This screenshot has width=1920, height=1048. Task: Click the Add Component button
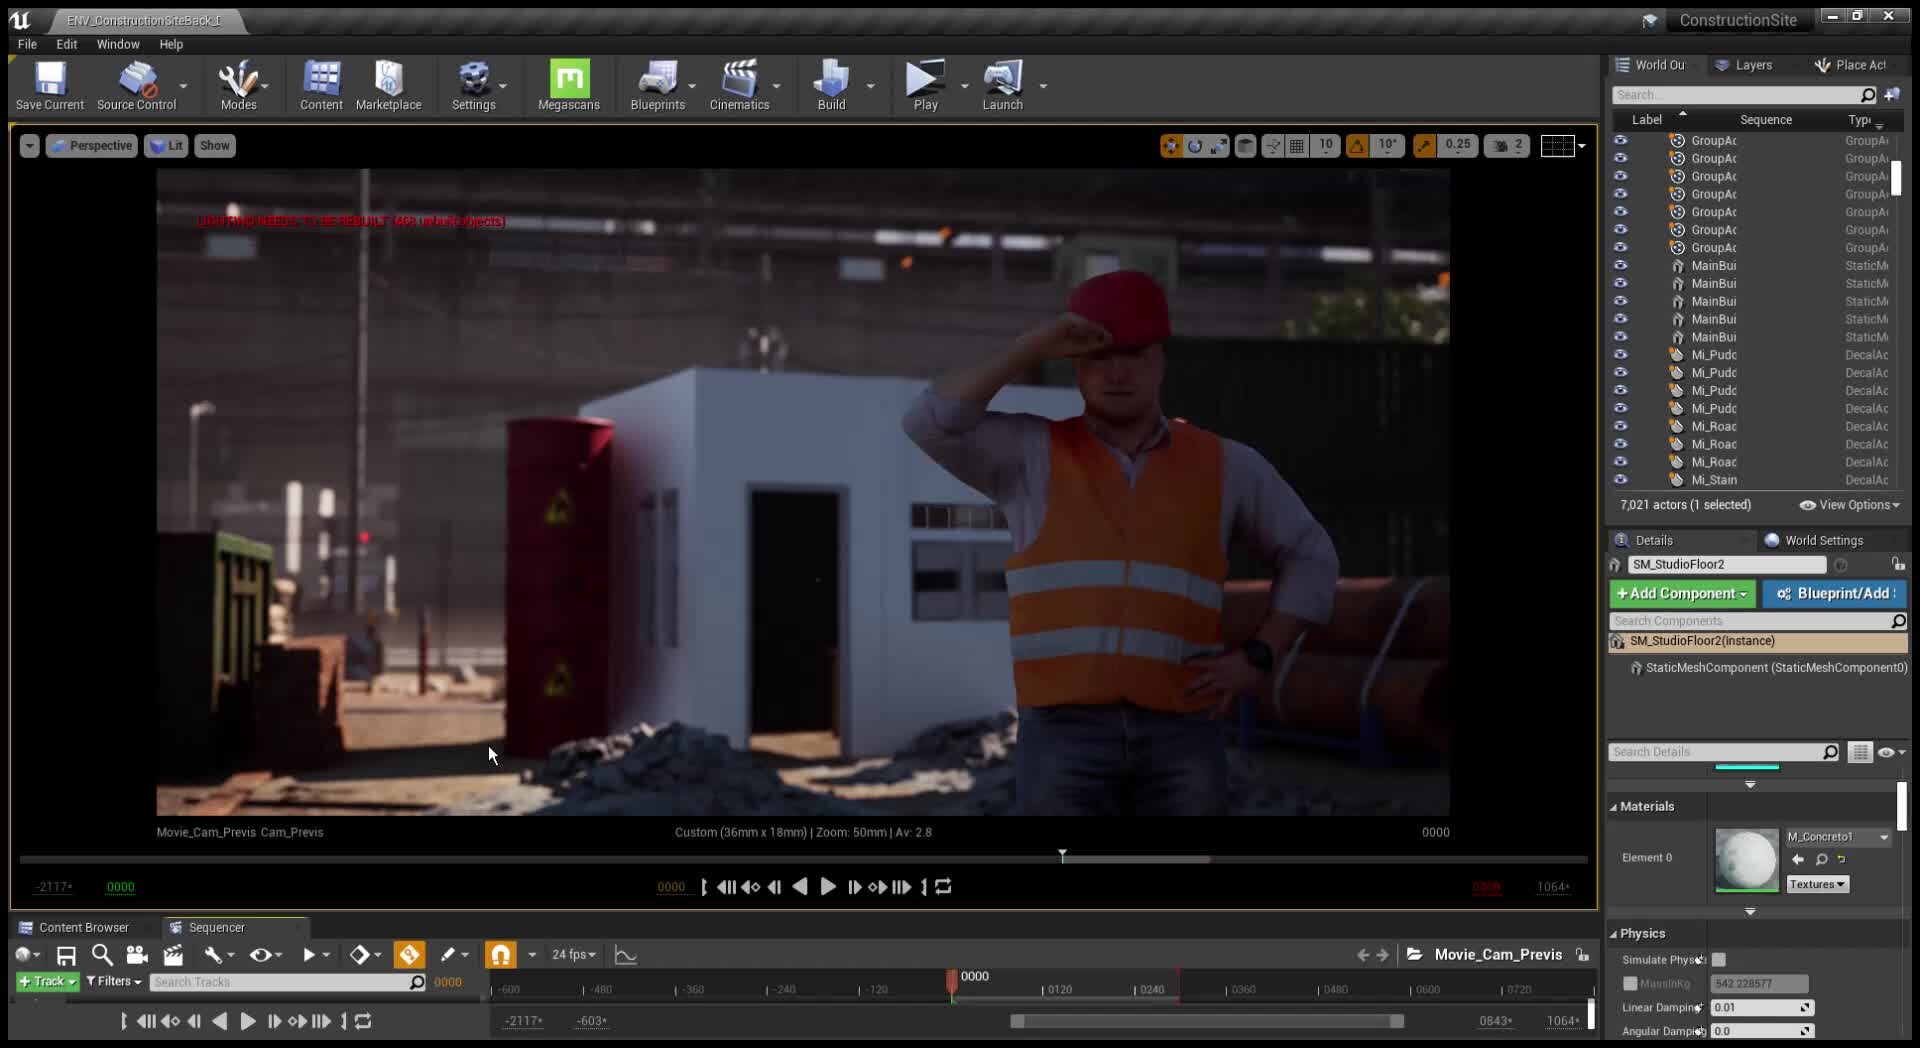tap(1682, 594)
